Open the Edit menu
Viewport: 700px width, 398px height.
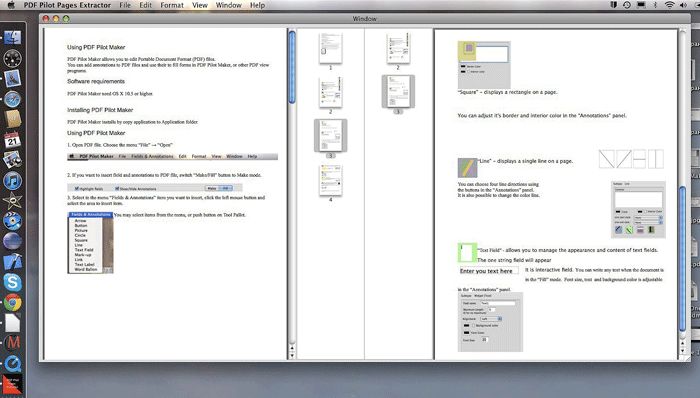pyautogui.click(x=146, y=5)
